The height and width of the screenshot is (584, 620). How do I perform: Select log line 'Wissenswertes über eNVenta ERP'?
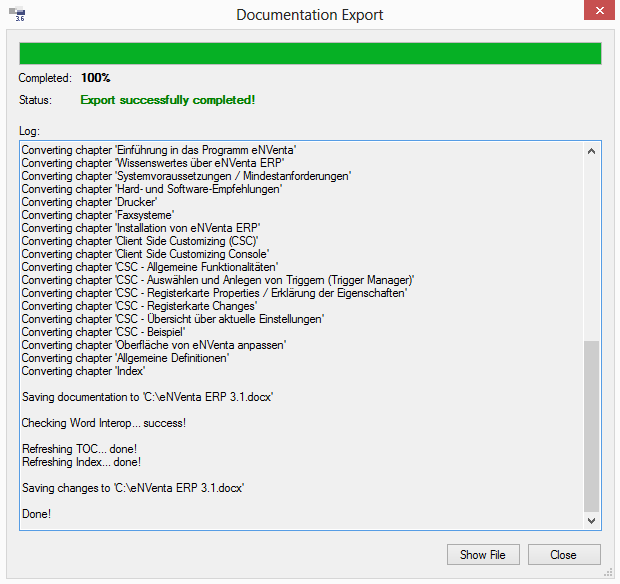(153, 163)
